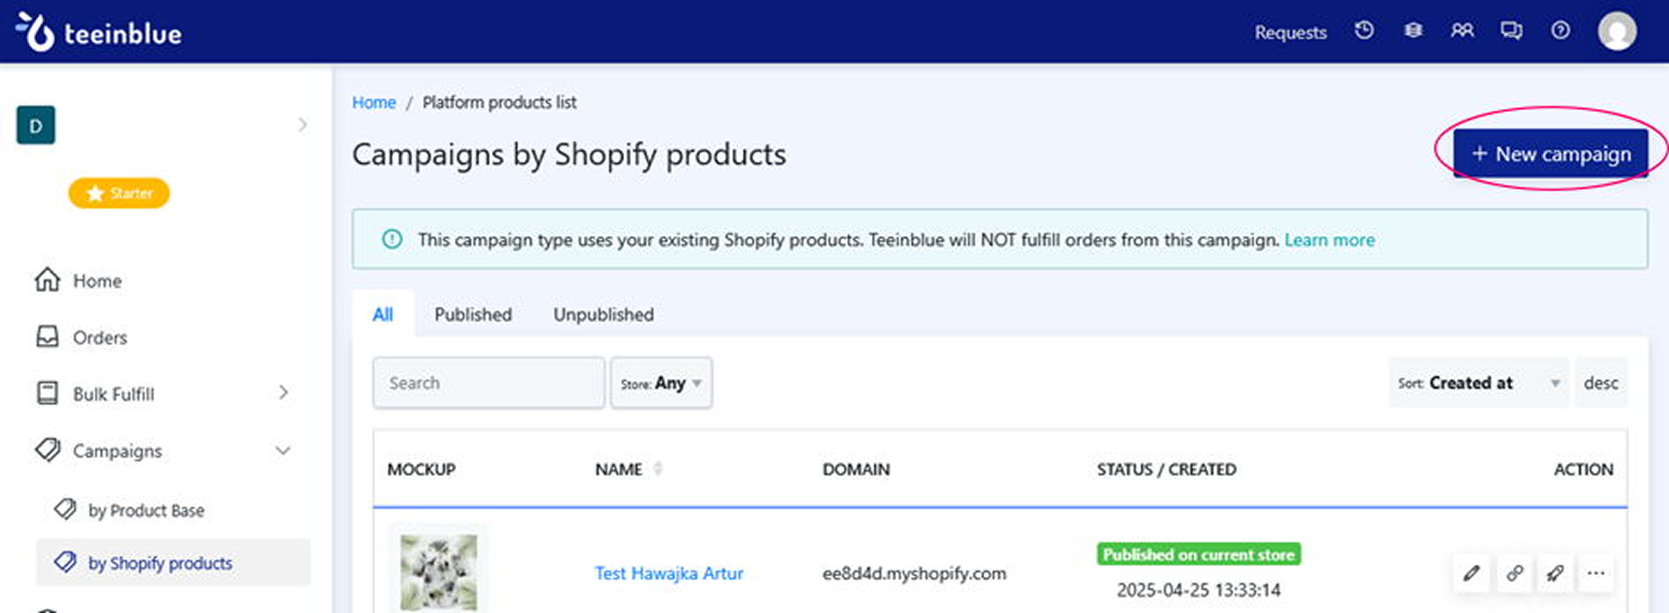
Task: Switch to the Published tab
Action: pos(473,314)
